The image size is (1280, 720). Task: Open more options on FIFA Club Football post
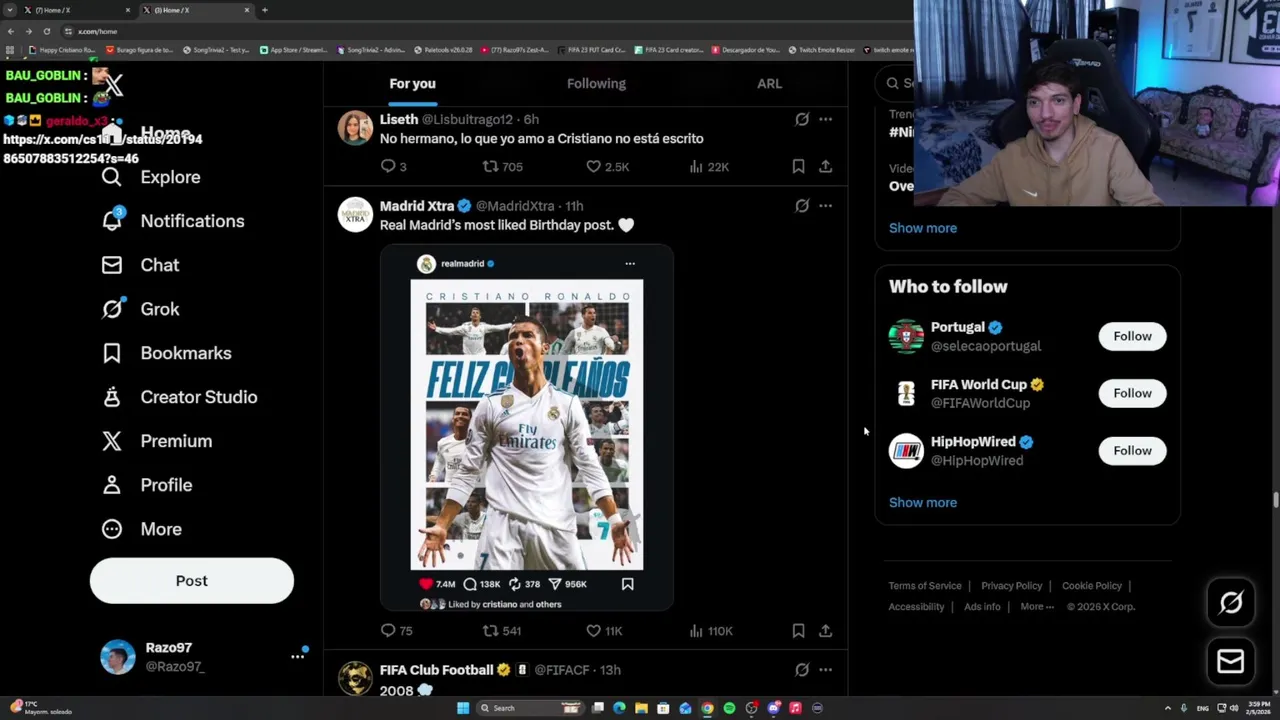826,669
